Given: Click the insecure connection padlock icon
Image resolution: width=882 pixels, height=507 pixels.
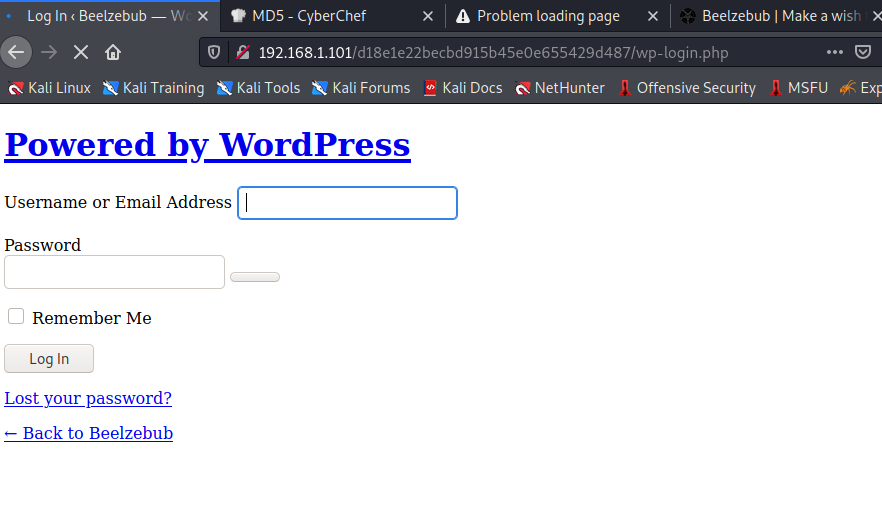Looking at the screenshot, I should pyautogui.click(x=241, y=52).
